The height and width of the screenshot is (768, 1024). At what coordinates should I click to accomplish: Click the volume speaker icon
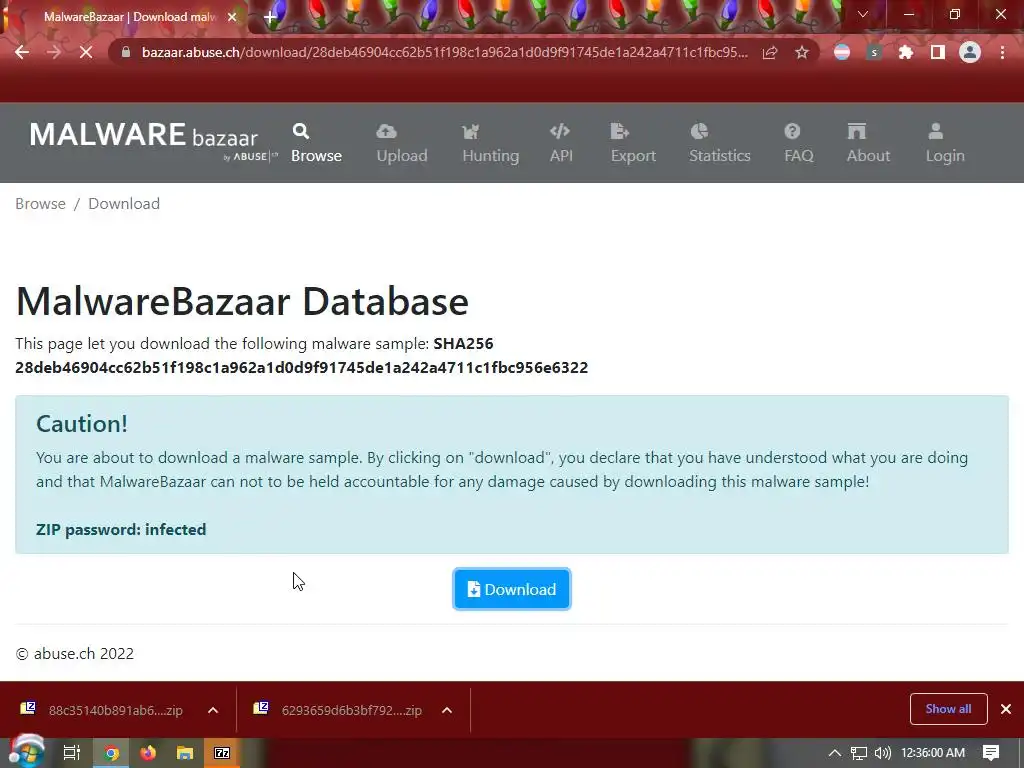tap(883, 753)
